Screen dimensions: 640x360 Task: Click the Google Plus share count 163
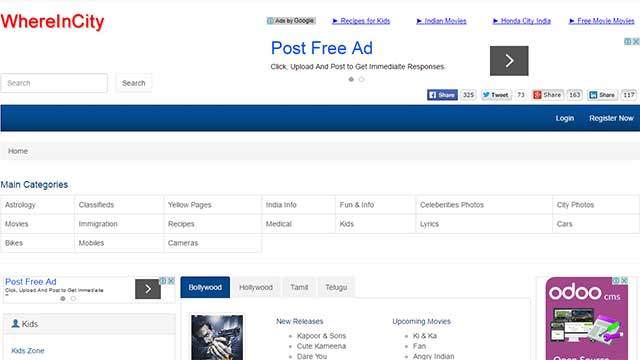(575, 95)
